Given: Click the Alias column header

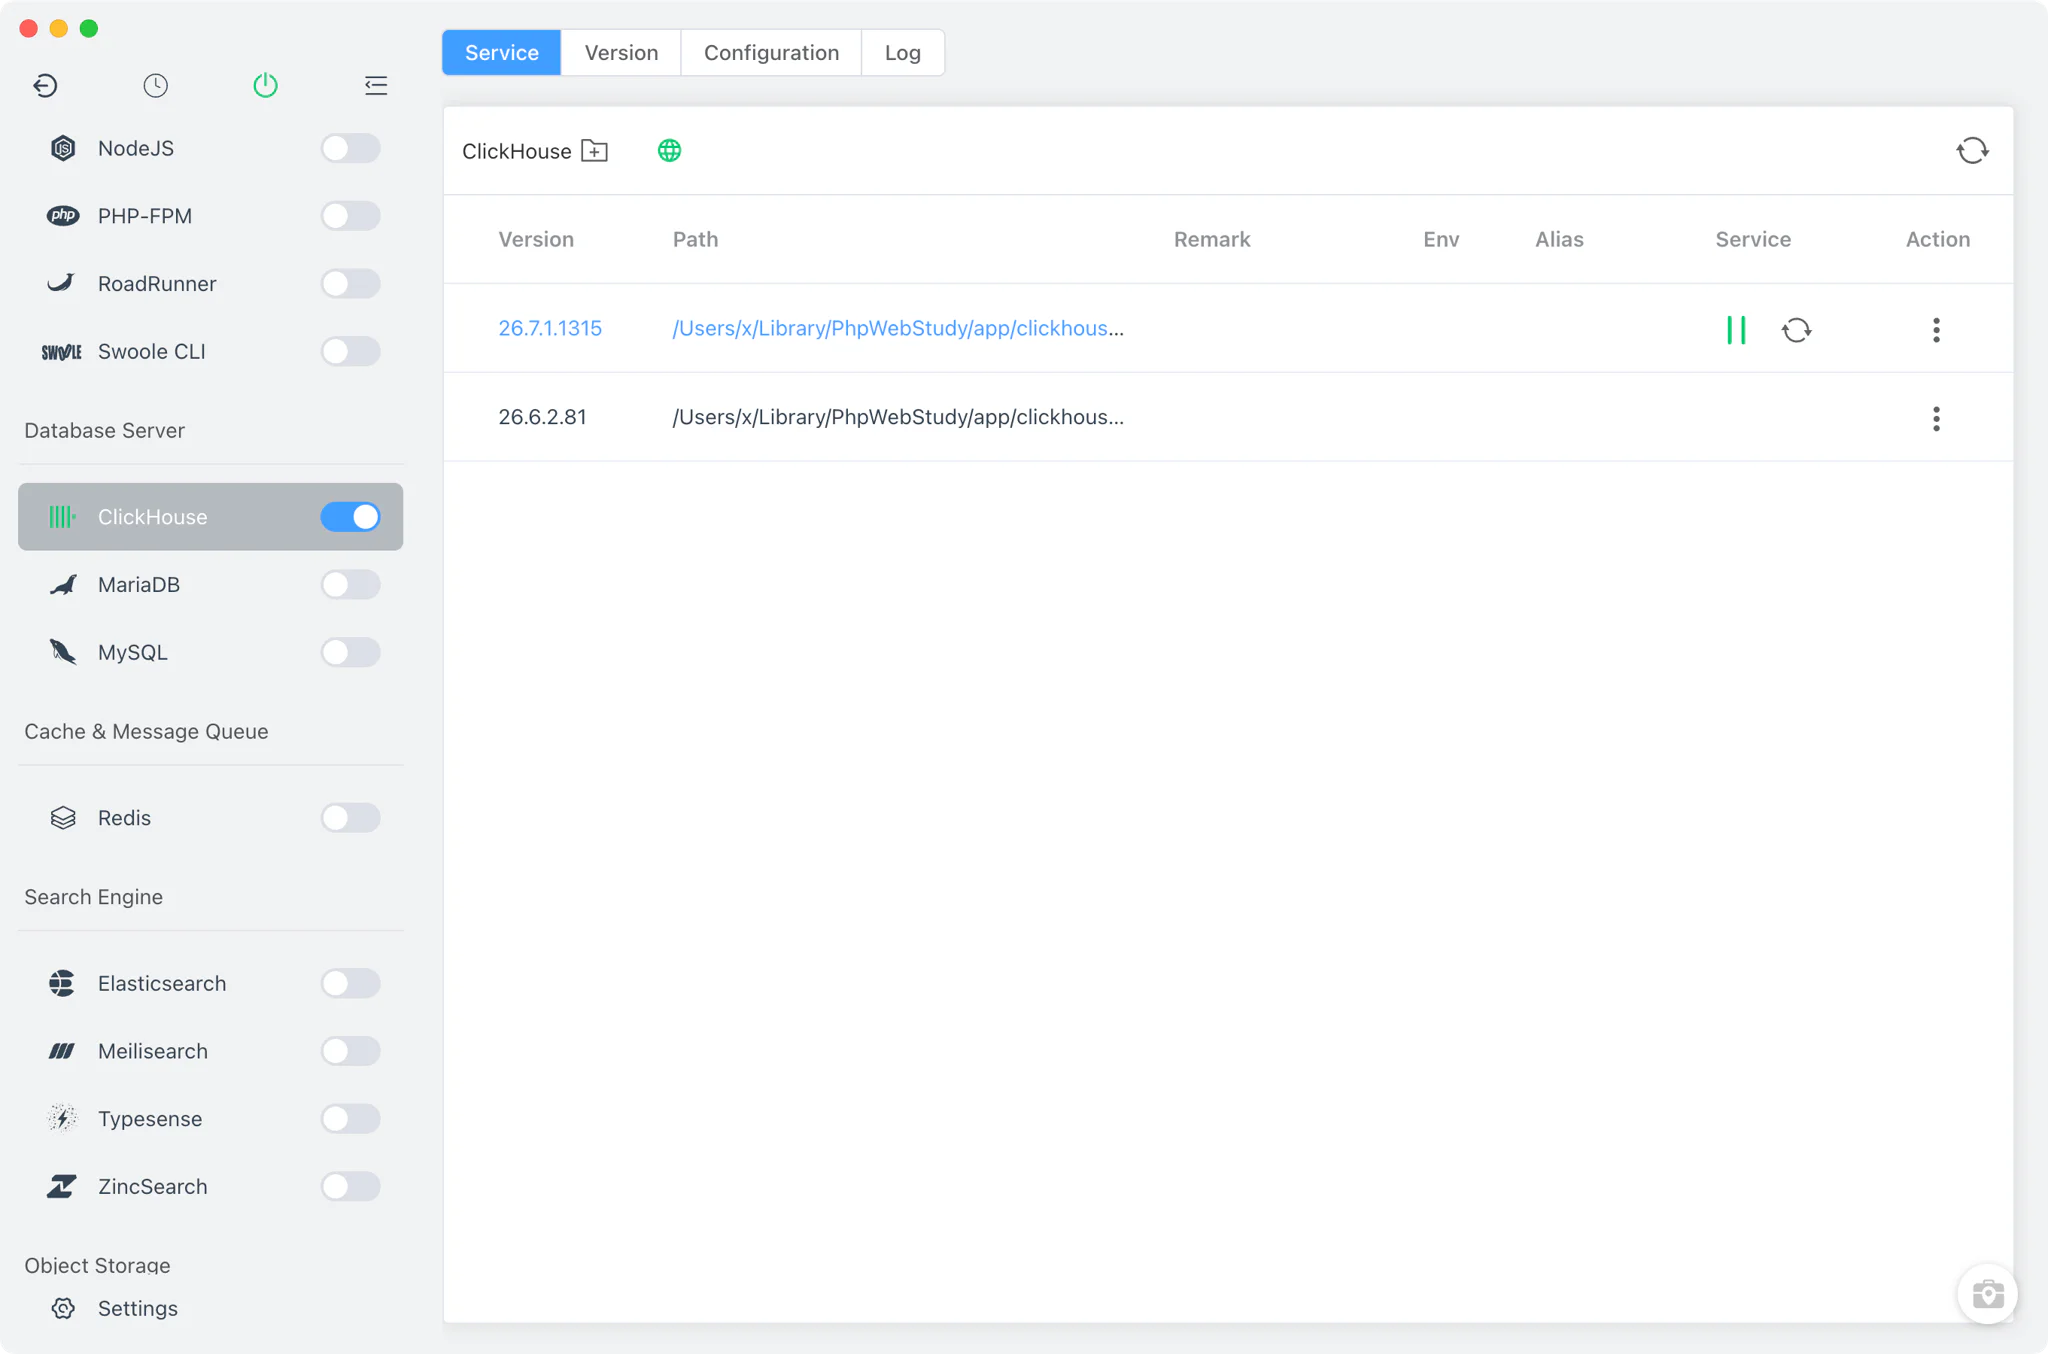Looking at the screenshot, I should 1559,239.
